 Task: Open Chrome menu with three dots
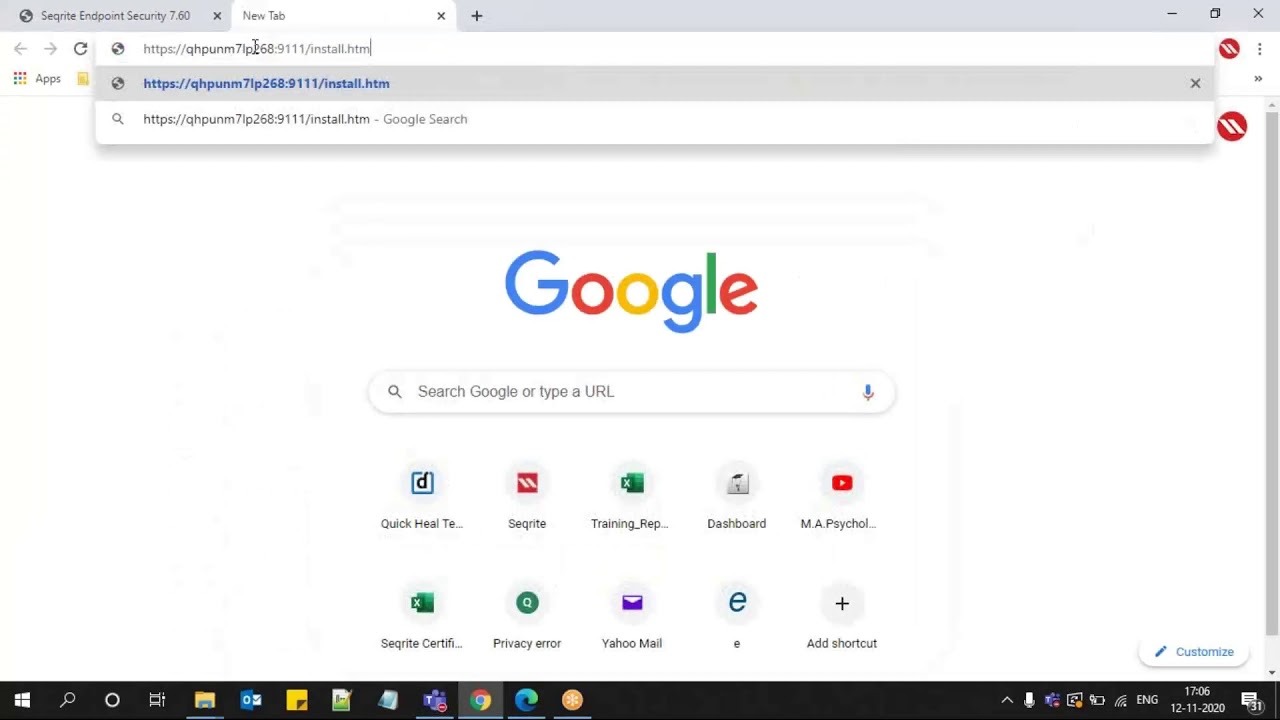pyautogui.click(x=1259, y=48)
